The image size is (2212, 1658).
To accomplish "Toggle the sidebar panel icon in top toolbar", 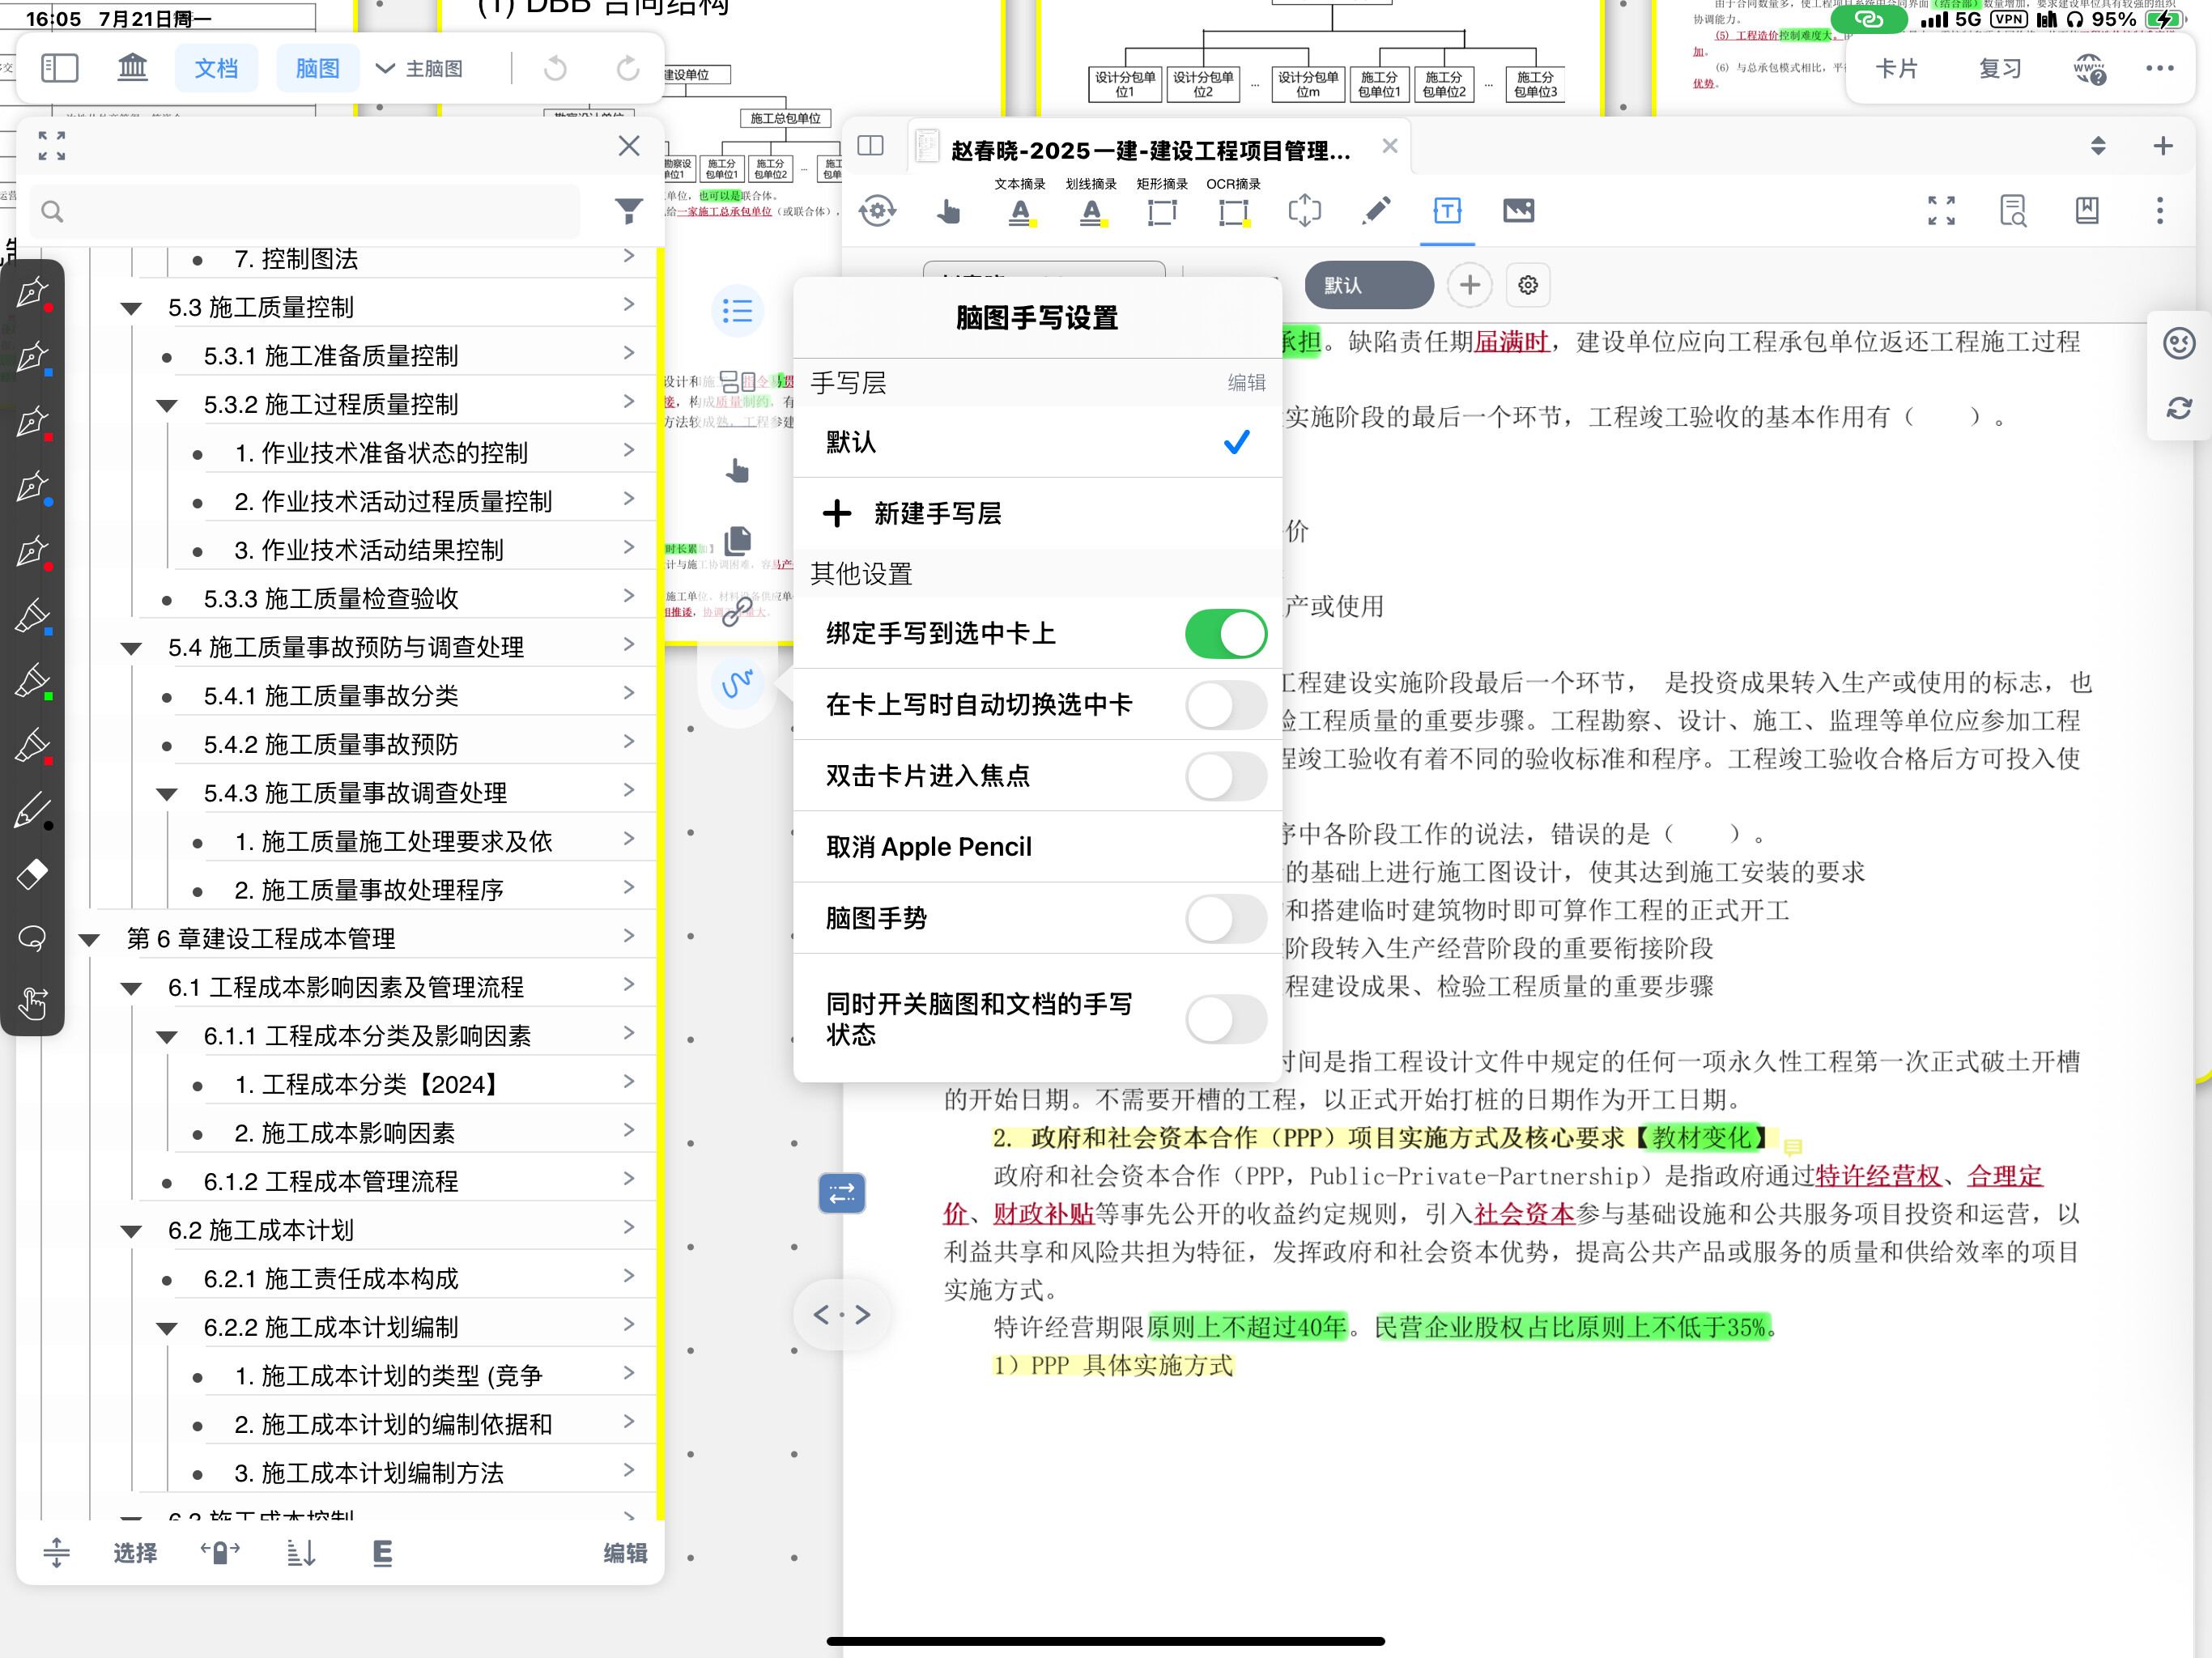I will [x=59, y=68].
